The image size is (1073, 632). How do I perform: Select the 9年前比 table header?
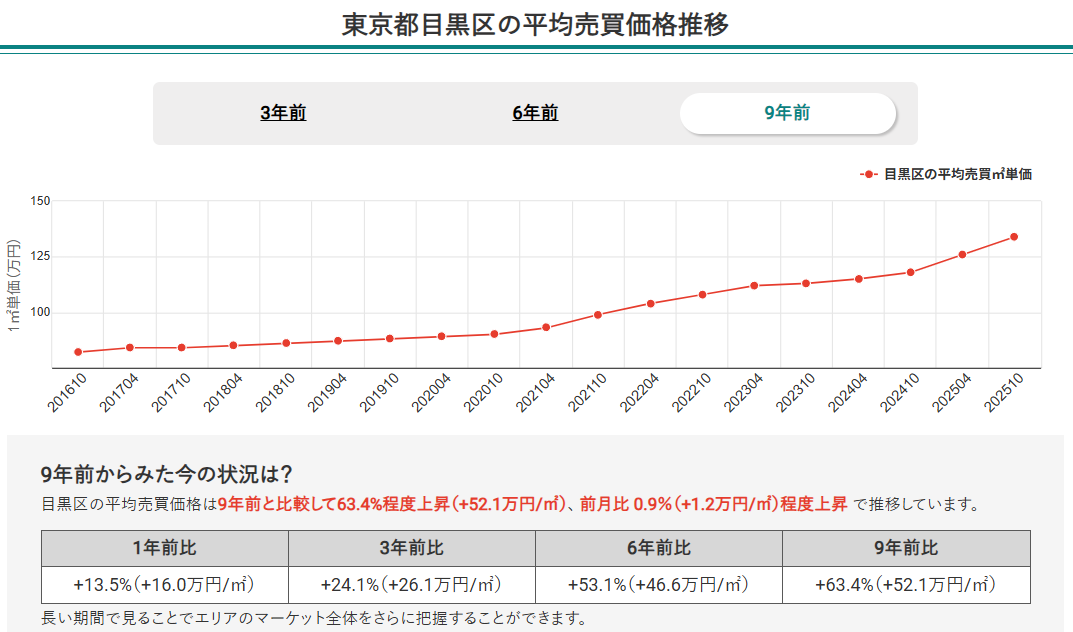coord(905,547)
